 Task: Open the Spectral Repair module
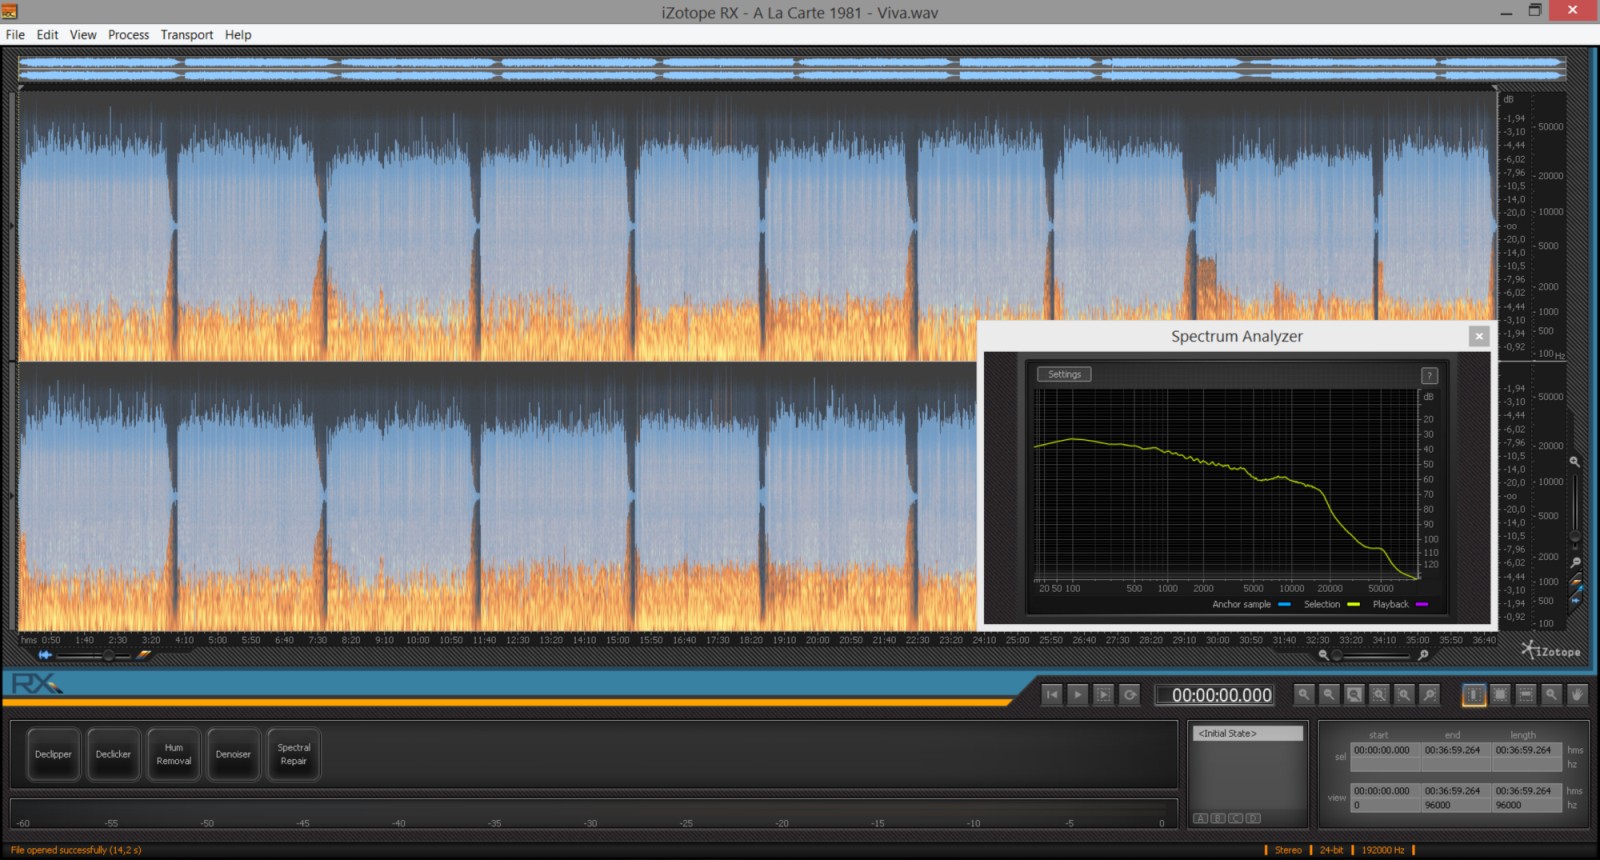coord(293,755)
